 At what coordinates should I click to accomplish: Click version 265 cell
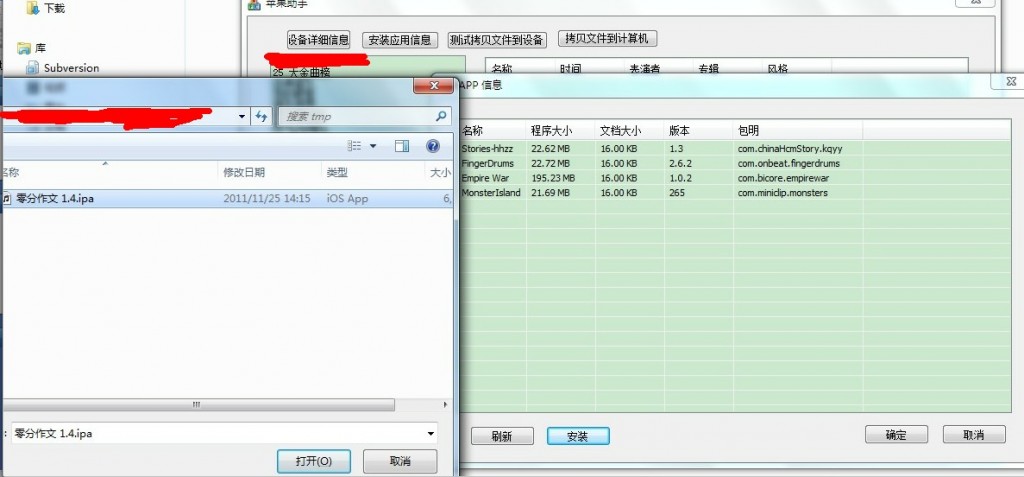(677, 193)
